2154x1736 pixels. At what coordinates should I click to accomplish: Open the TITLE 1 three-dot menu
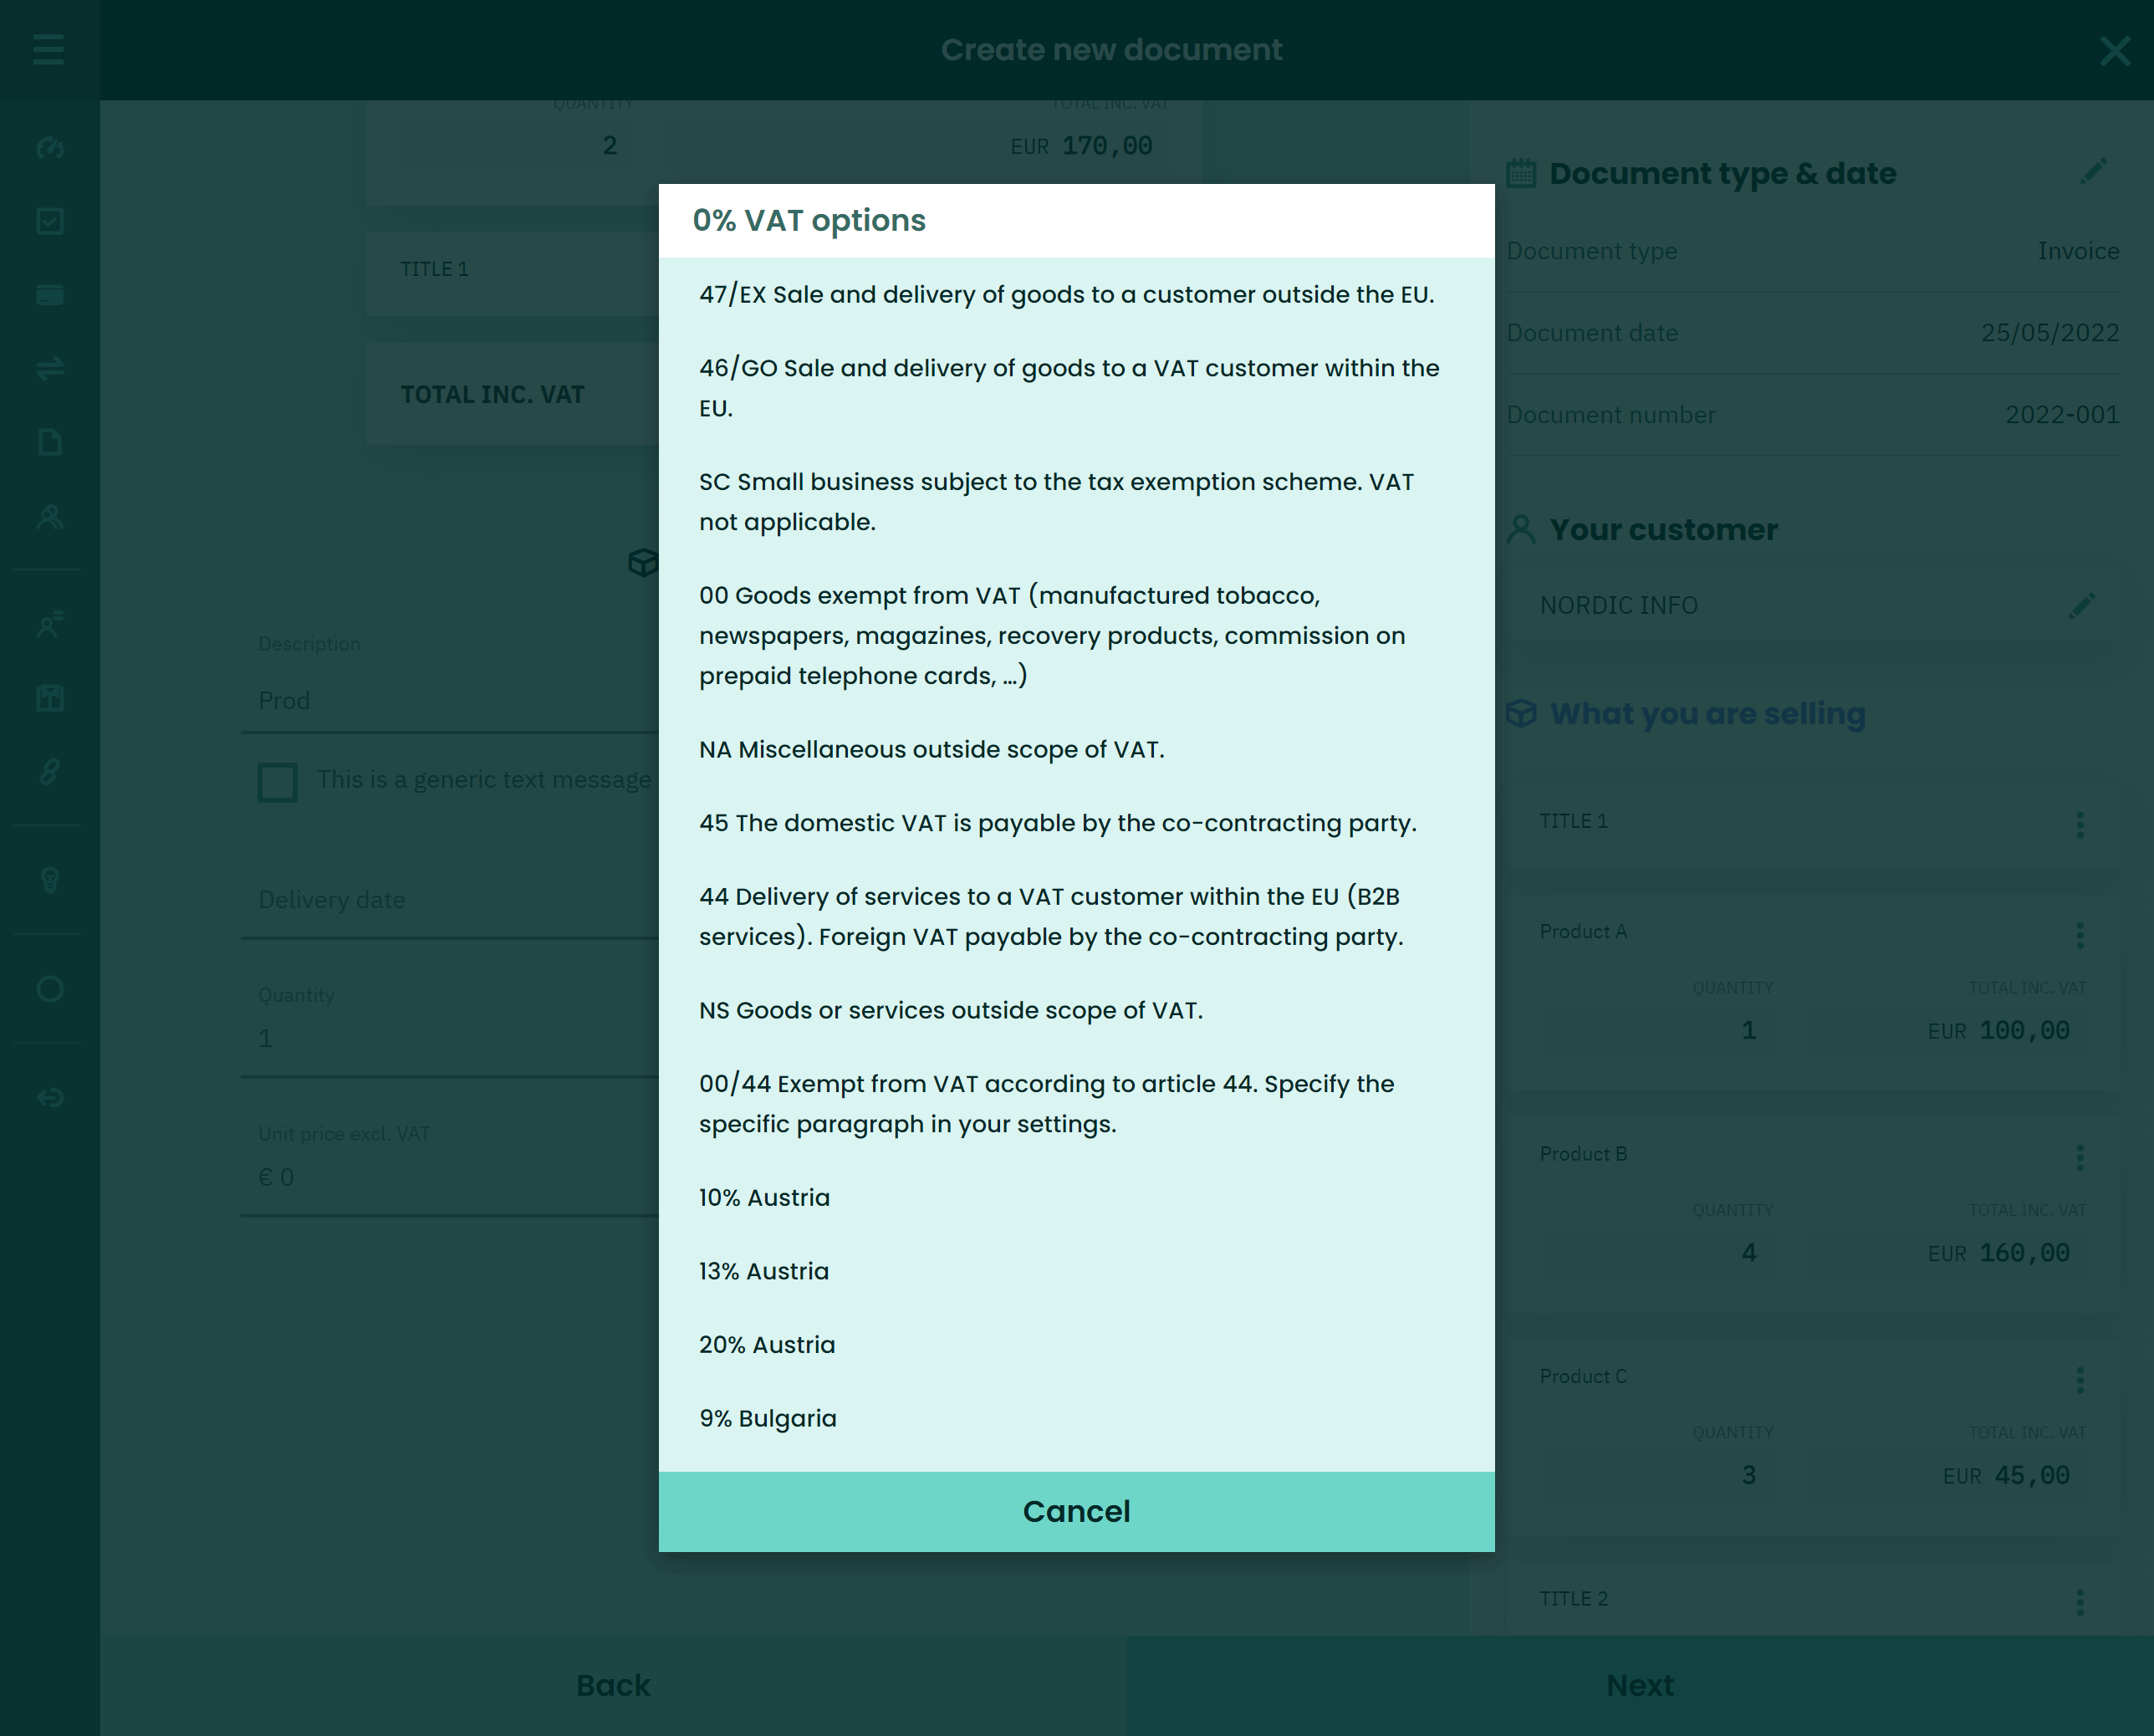pos(2080,824)
